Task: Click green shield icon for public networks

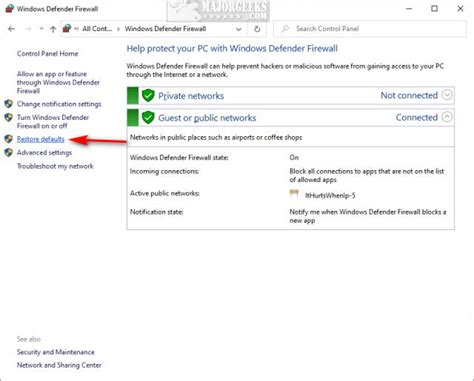Action: pyautogui.click(x=148, y=118)
